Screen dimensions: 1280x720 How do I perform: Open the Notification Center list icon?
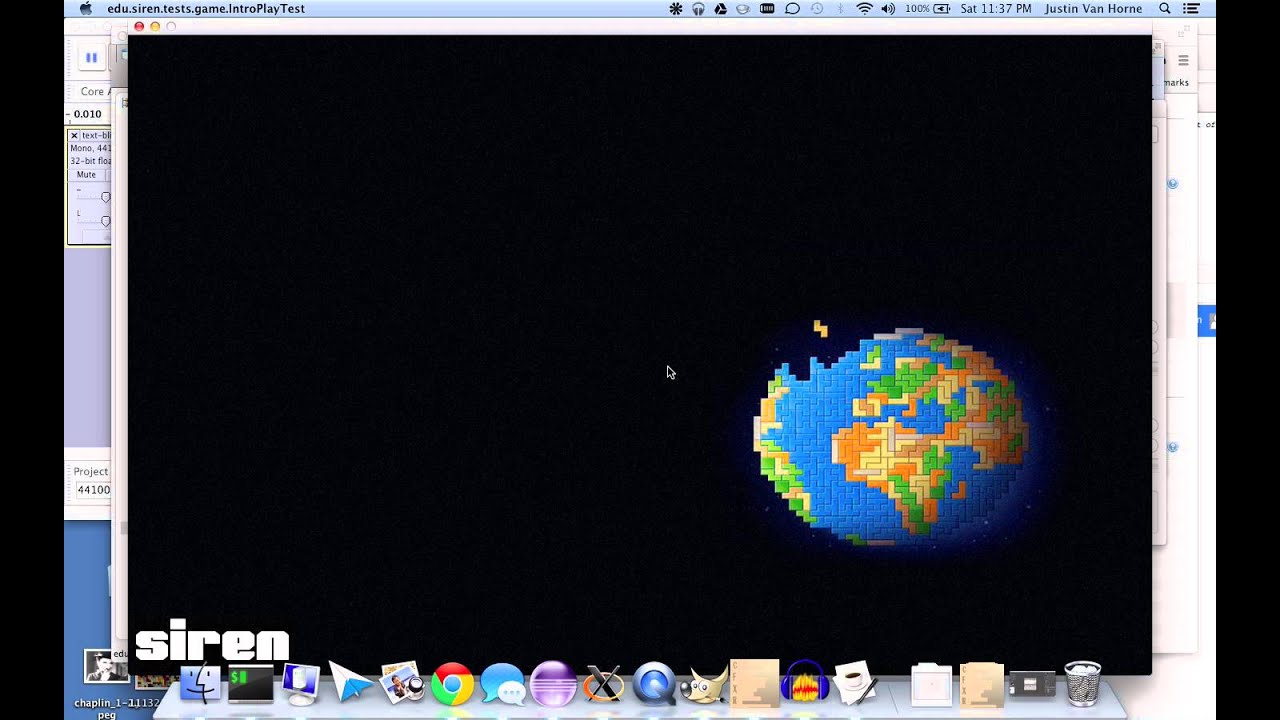click(x=1191, y=8)
